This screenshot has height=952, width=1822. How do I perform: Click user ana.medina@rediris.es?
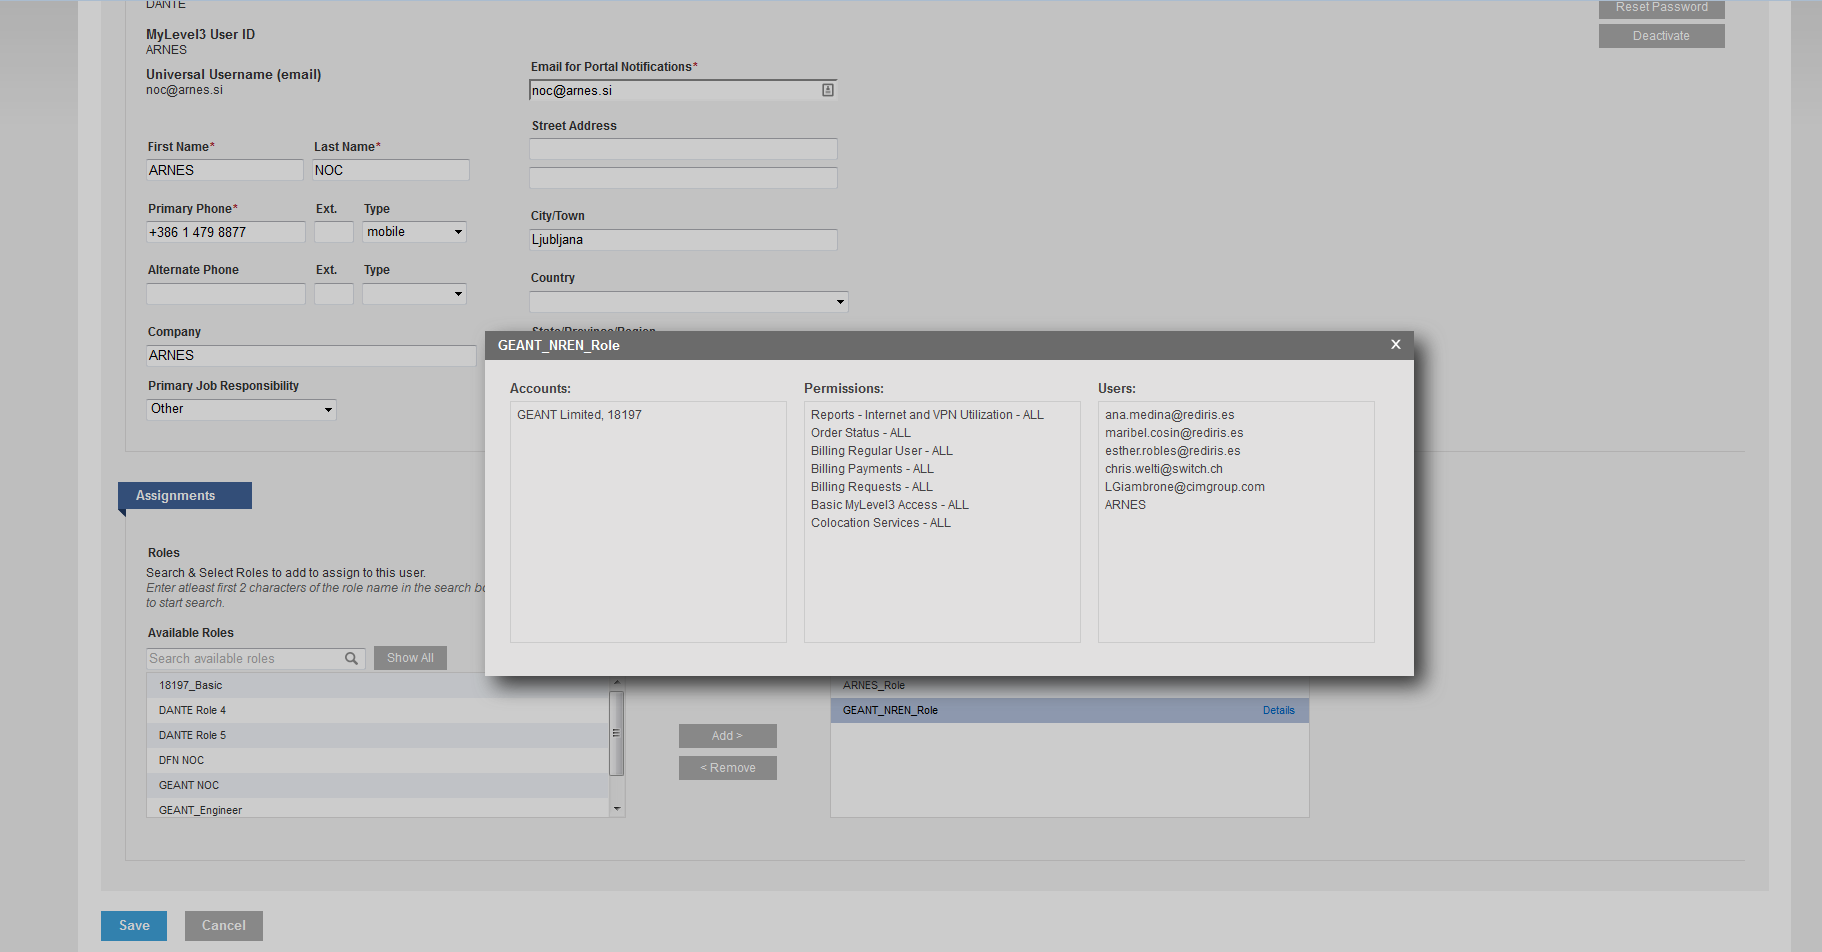click(1170, 415)
